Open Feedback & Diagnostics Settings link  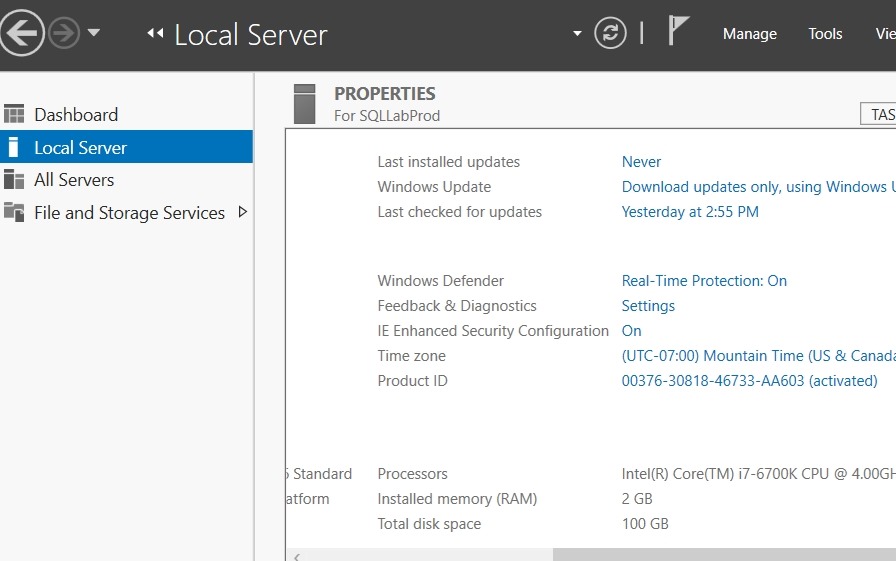[648, 306]
